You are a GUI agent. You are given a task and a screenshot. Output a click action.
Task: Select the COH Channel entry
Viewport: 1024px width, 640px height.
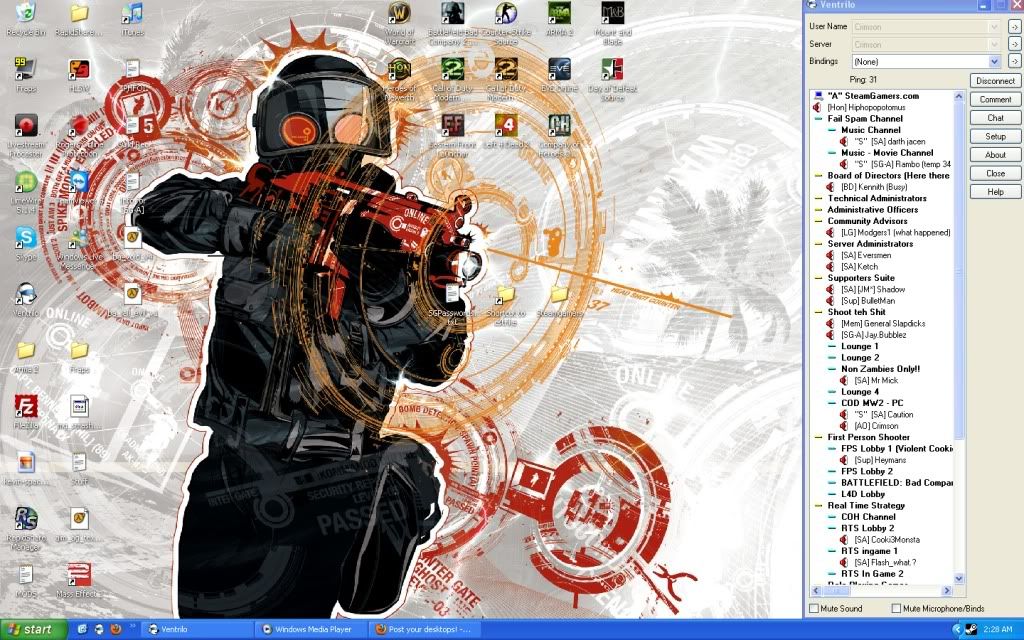868,517
